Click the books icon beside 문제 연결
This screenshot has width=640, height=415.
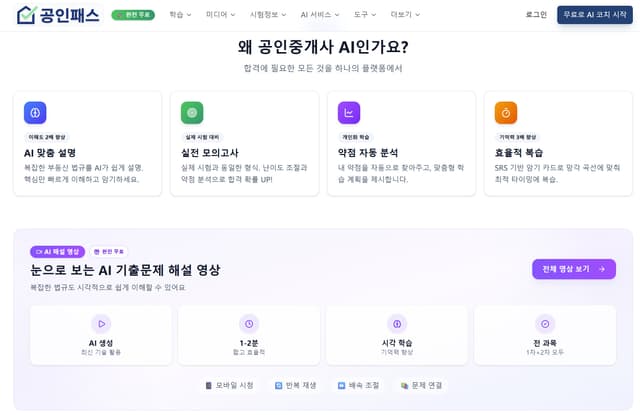pos(404,385)
